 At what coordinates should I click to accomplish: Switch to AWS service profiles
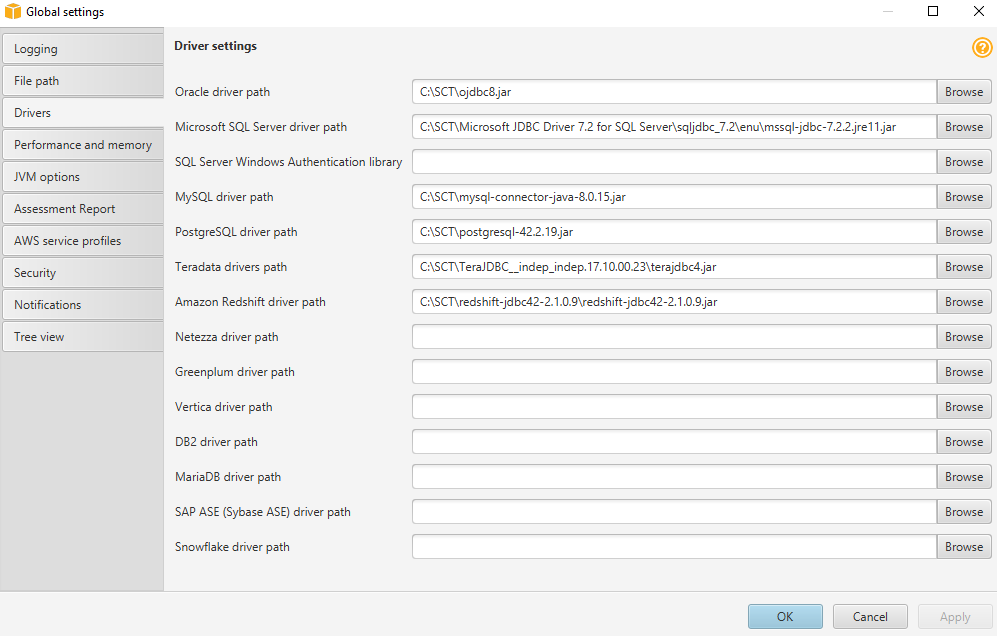(82, 240)
